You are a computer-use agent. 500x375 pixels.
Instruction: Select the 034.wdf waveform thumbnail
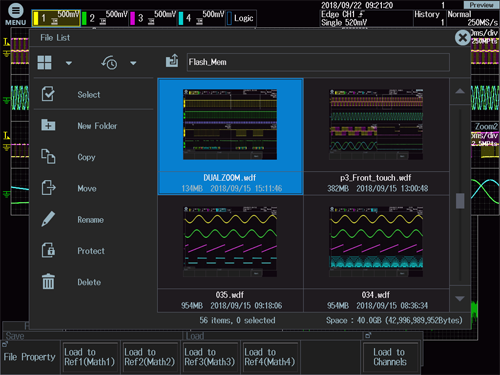pyautogui.click(x=376, y=241)
